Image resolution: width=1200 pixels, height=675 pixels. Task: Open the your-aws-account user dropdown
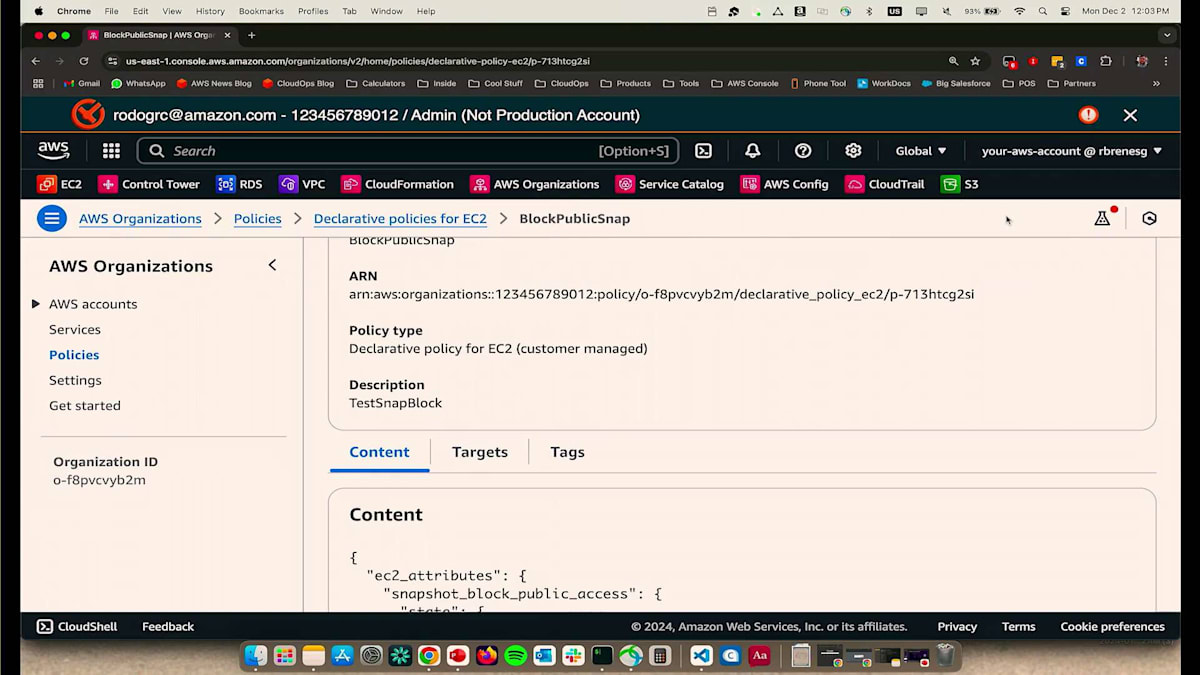[x=1072, y=151]
